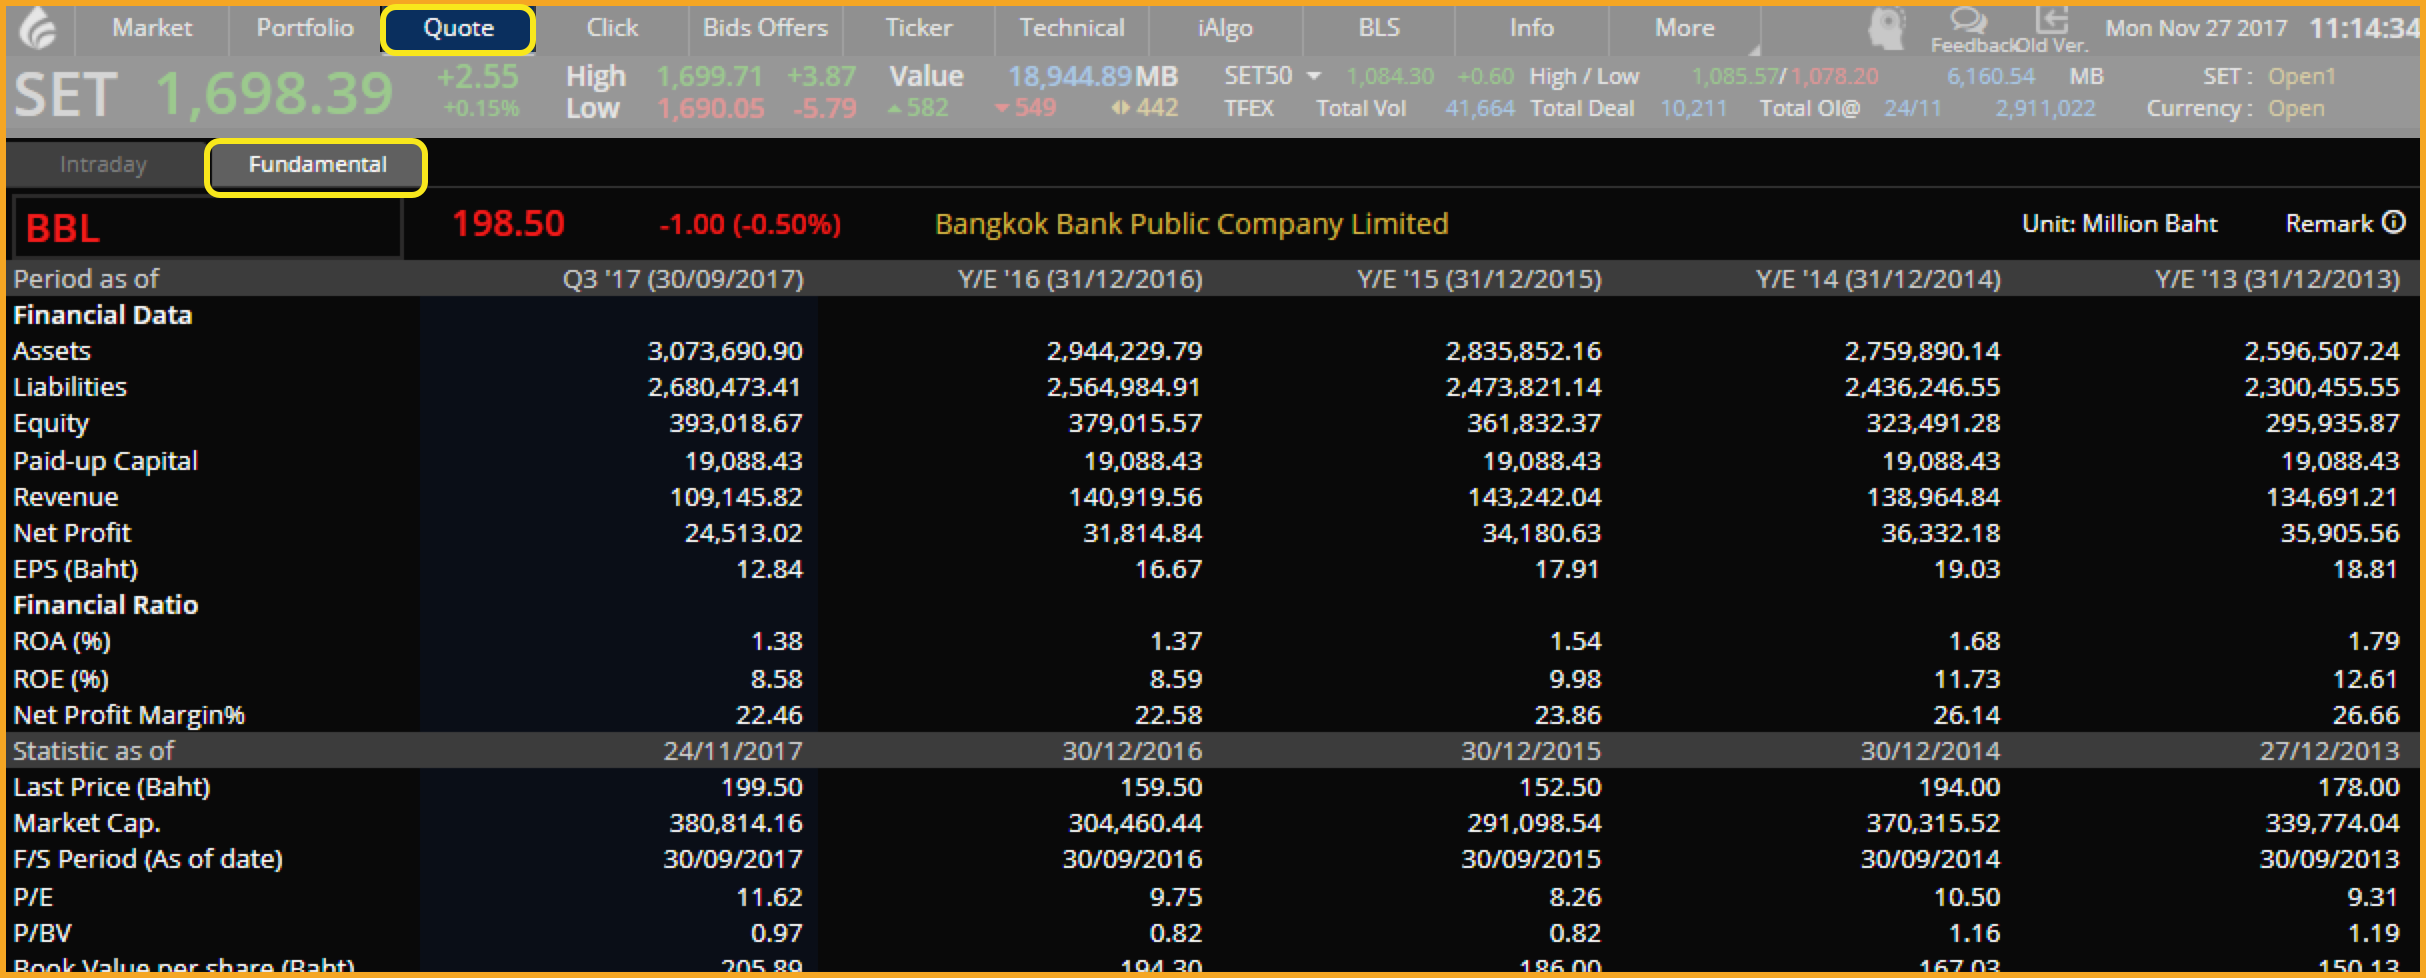Open the Technical tab
This screenshot has height=978, width=2426.
tap(1072, 28)
